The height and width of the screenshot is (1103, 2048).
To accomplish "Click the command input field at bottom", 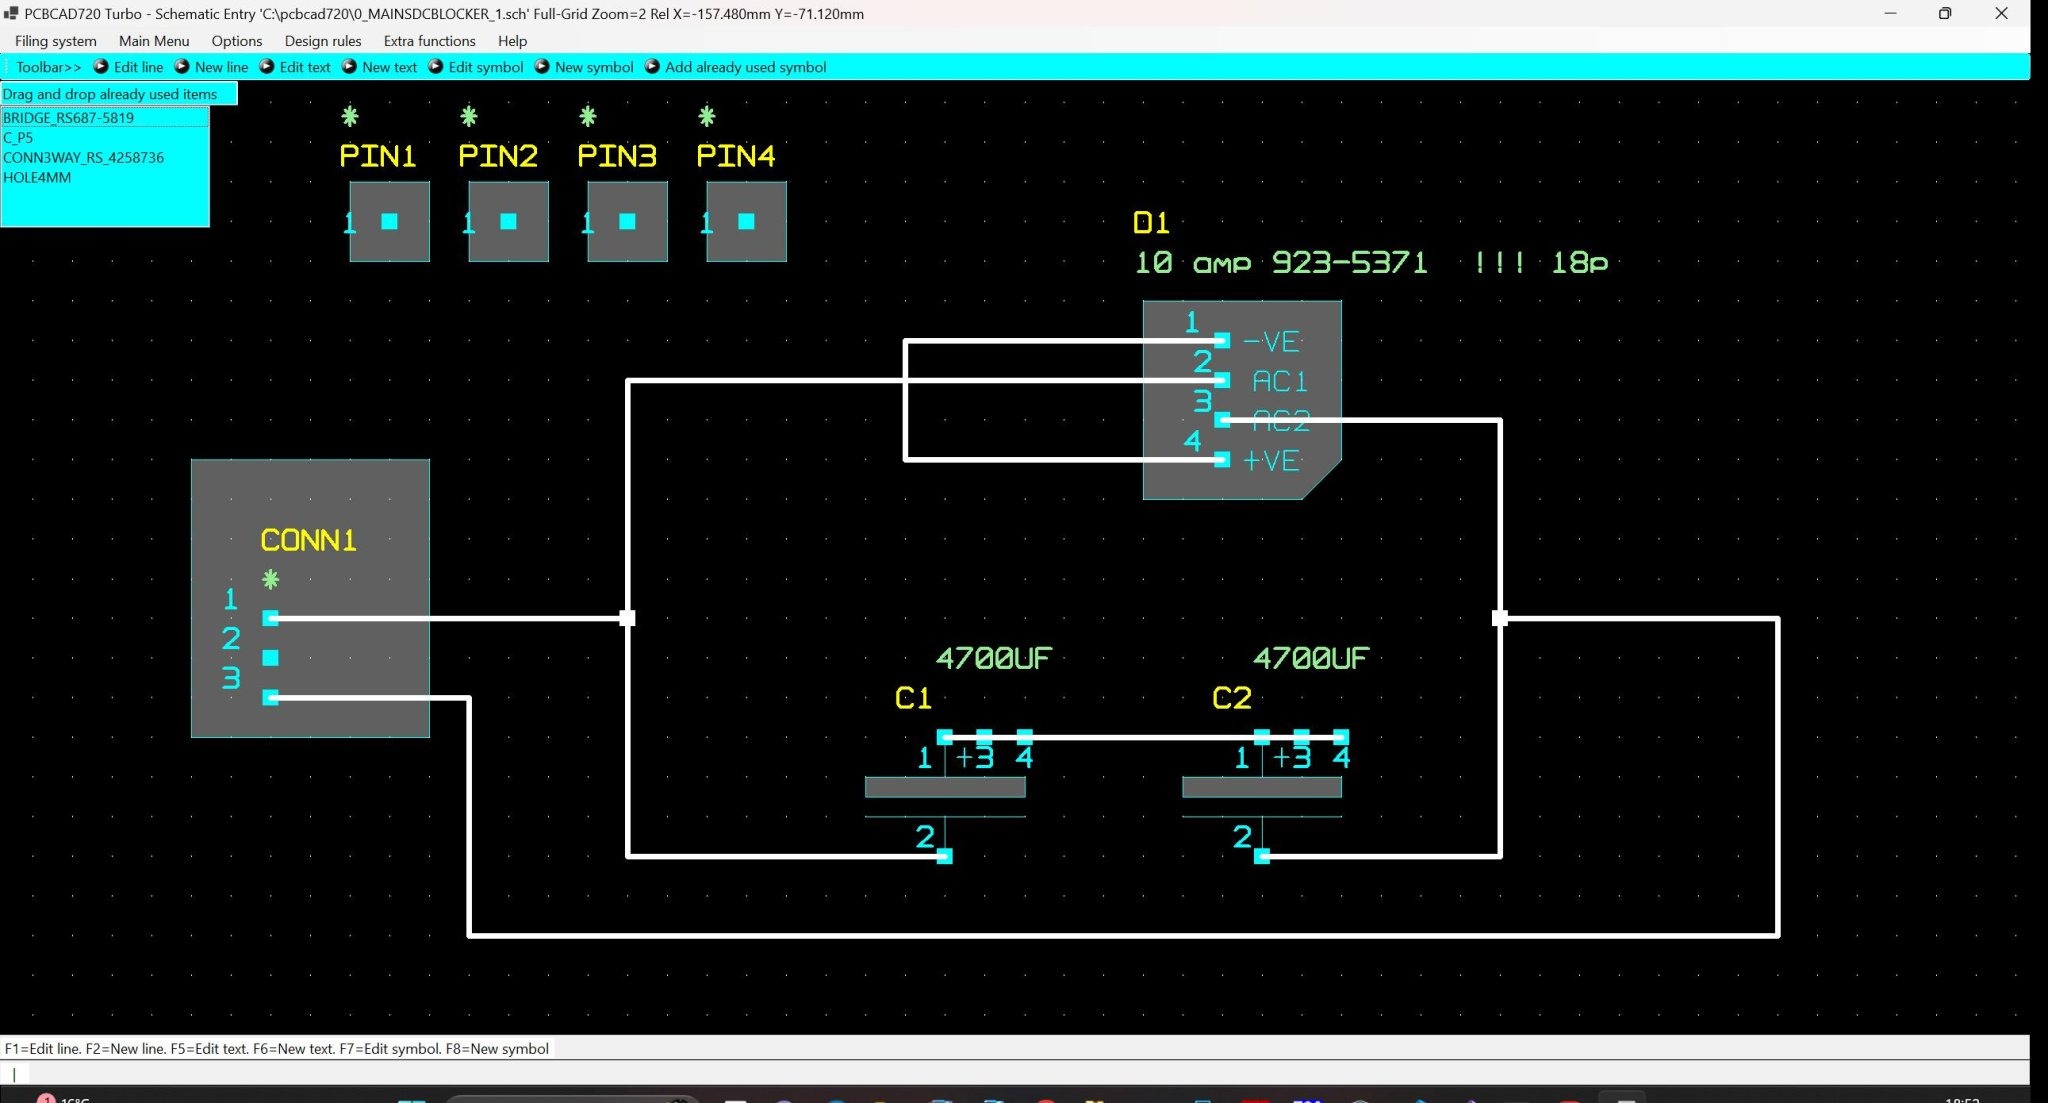I will tap(1015, 1073).
